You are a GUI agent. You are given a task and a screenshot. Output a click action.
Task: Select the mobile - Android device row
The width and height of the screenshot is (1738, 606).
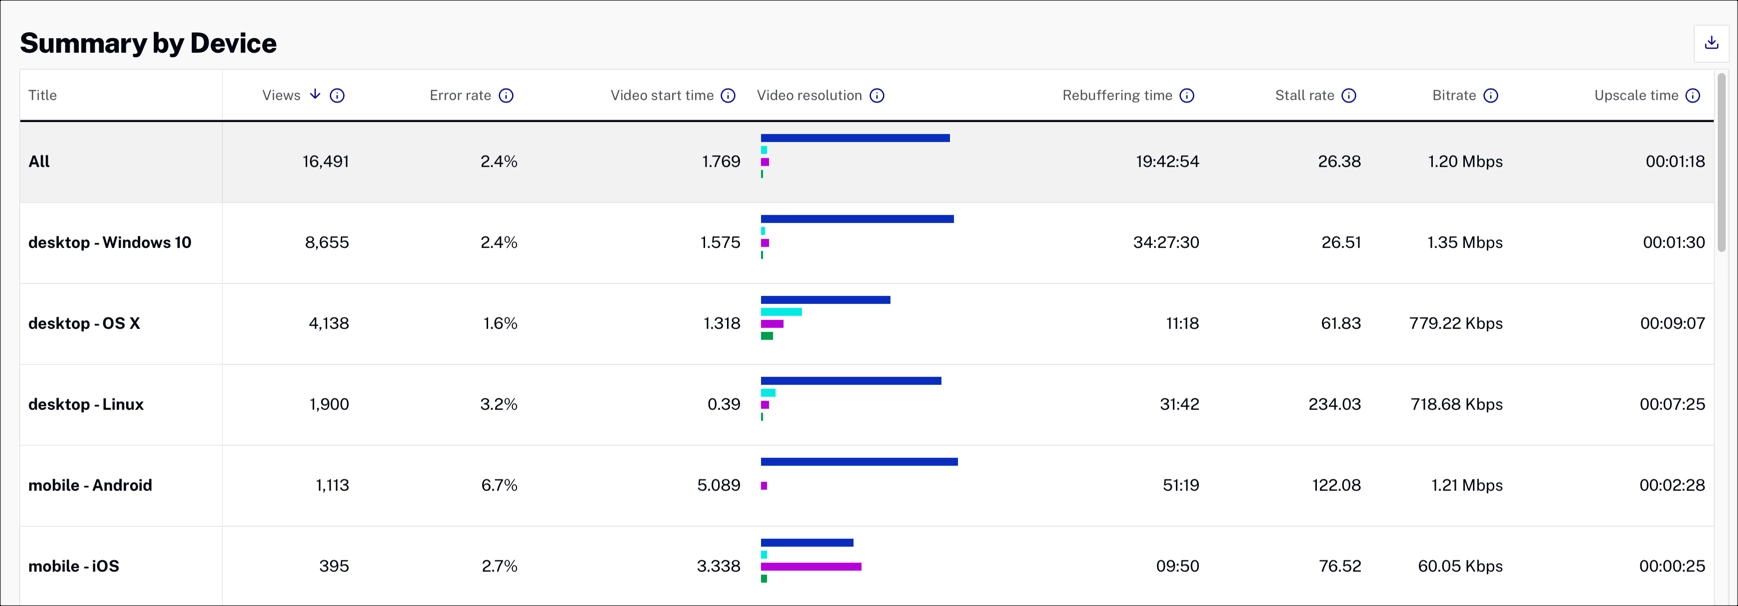(90, 486)
